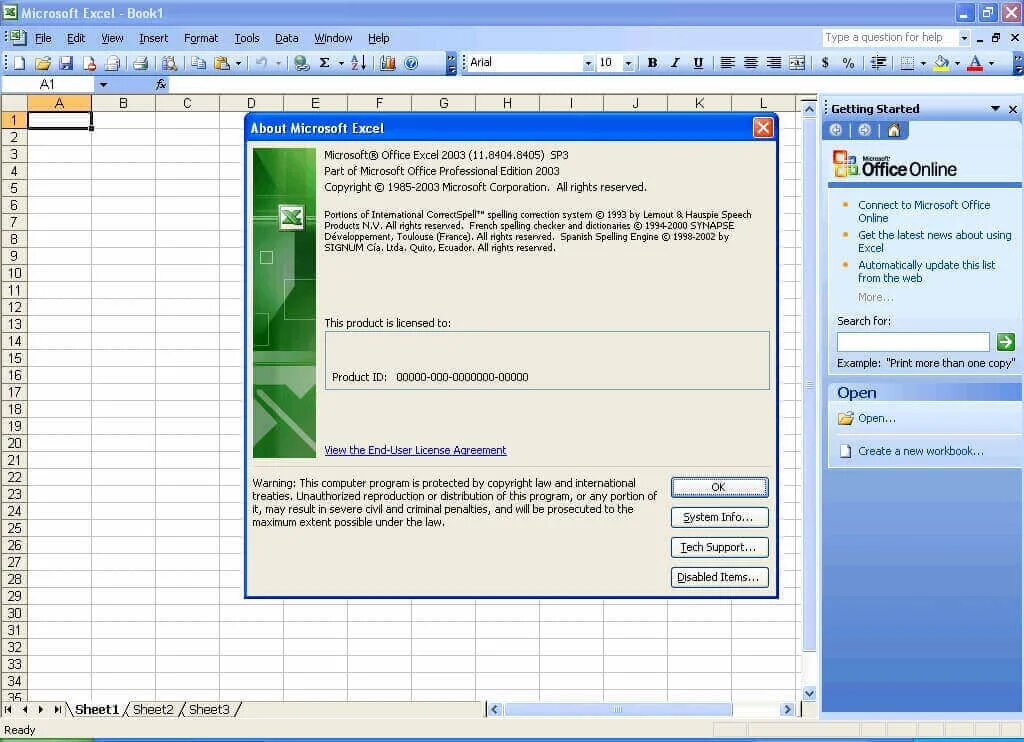This screenshot has height=742, width=1024.
Task: Sort Ascending with A-Z icon
Action: point(359,63)
